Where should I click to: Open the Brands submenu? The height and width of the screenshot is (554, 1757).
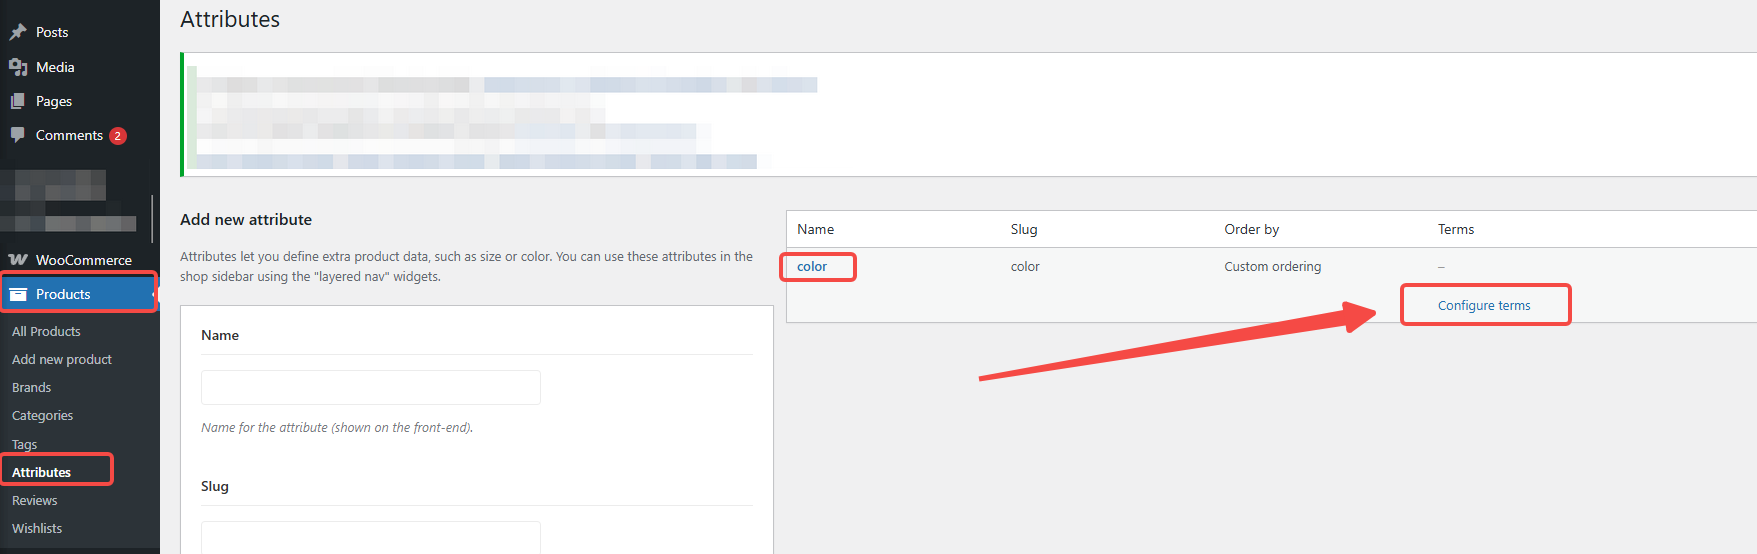tap(31, 387)
